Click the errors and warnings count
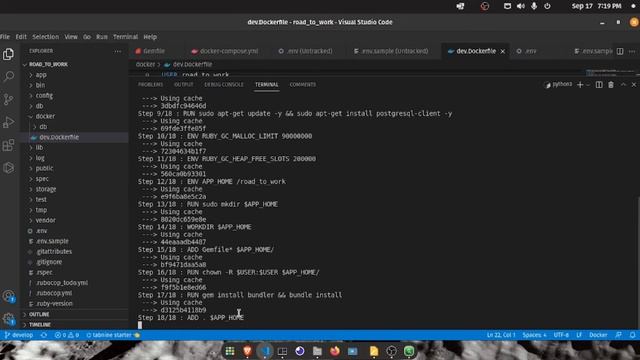This screenshot has width=640, height=360. pyautogui.click(x=67, y=335)
